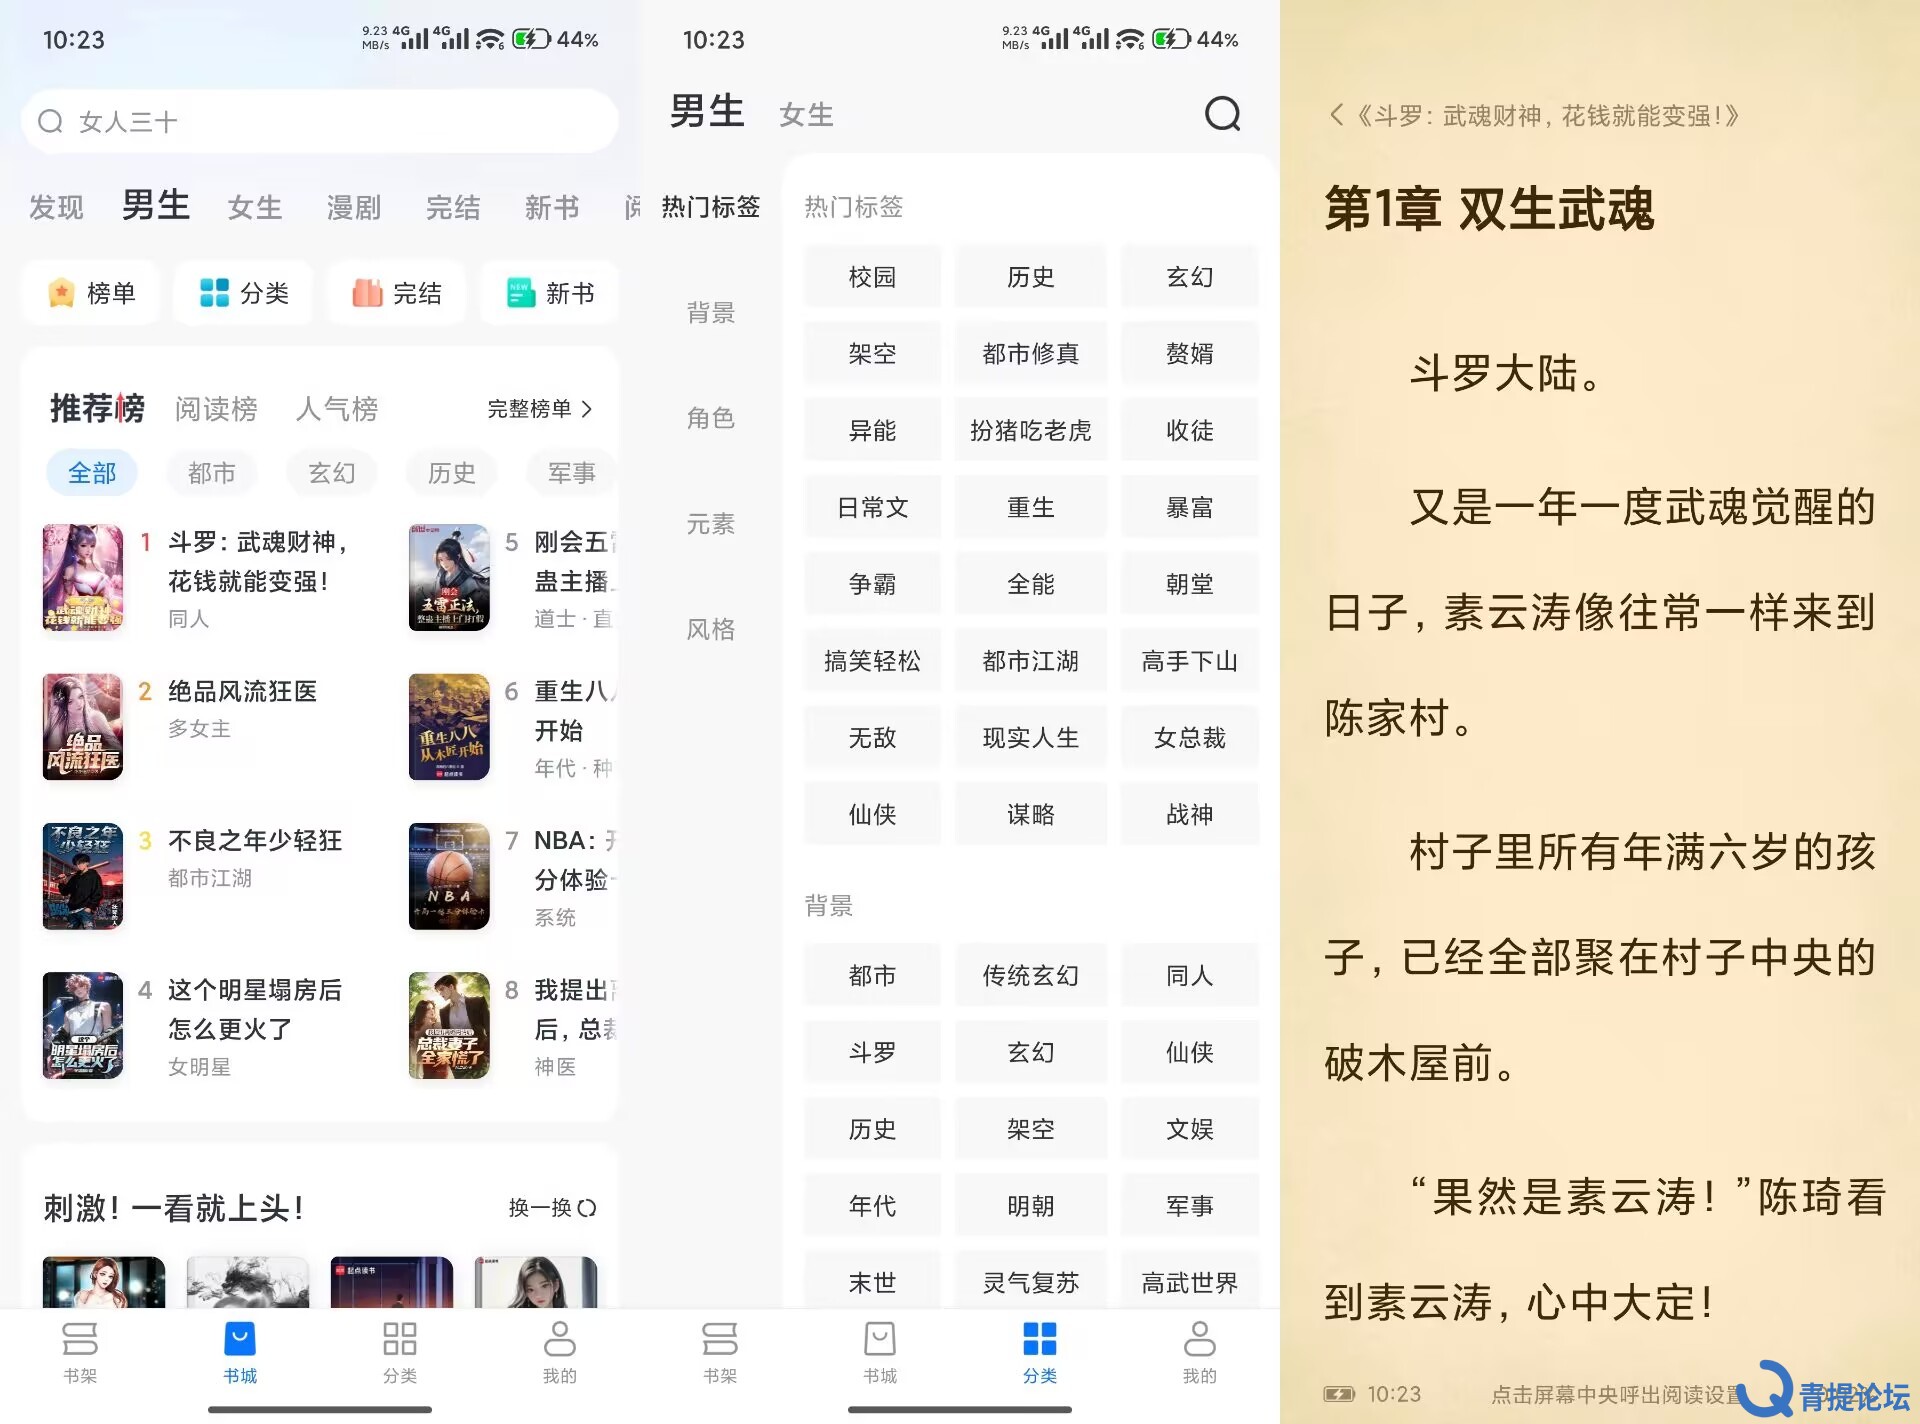Click the search field showing 女人三十

(x=320, y=122)
